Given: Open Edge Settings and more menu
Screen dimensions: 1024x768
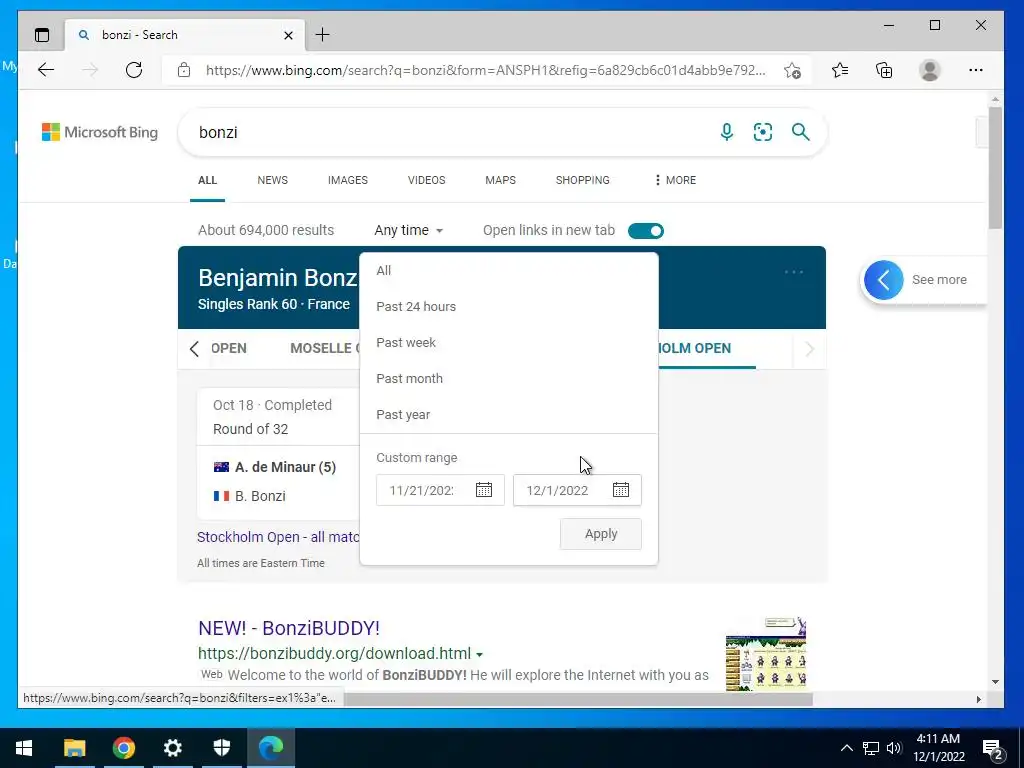Looking at the screenshot, I should [976, 70].
